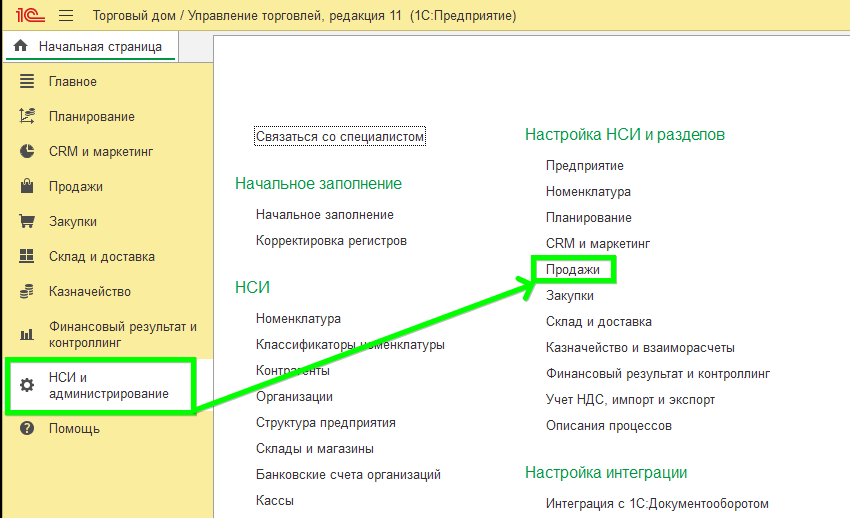850x518 pixels.
Task: Open Финансовый результат и контроллинг settings link
Action: [658, 373]
